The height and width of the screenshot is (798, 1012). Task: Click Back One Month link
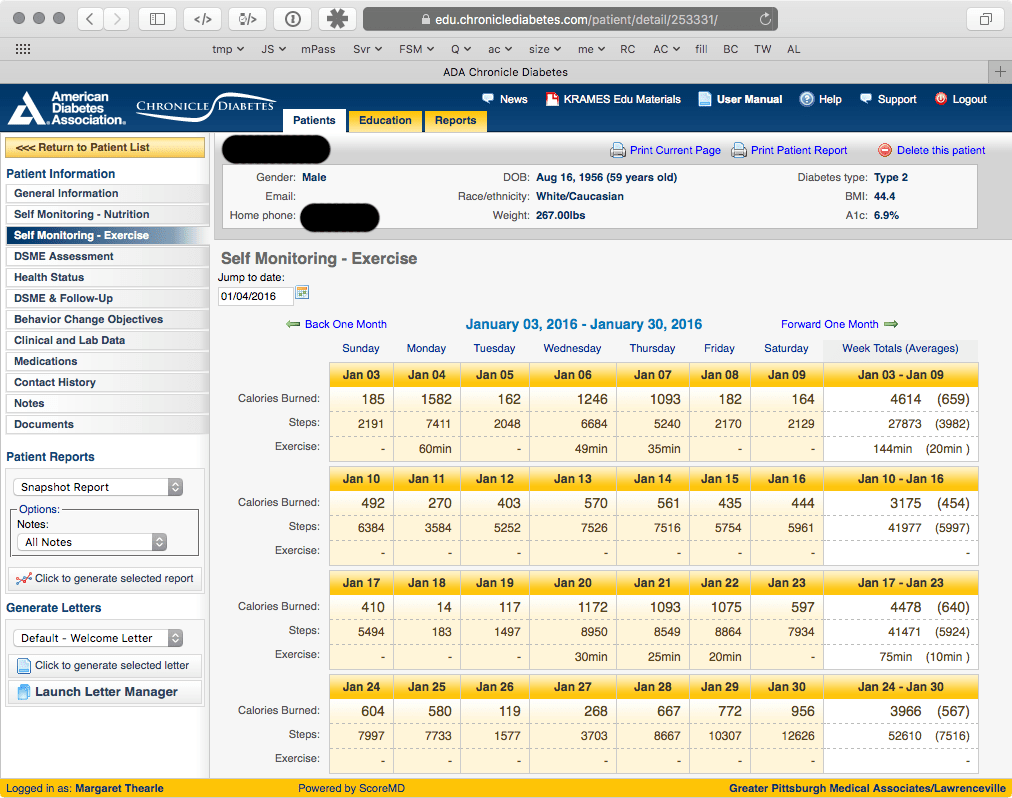[x=345, y=324]
